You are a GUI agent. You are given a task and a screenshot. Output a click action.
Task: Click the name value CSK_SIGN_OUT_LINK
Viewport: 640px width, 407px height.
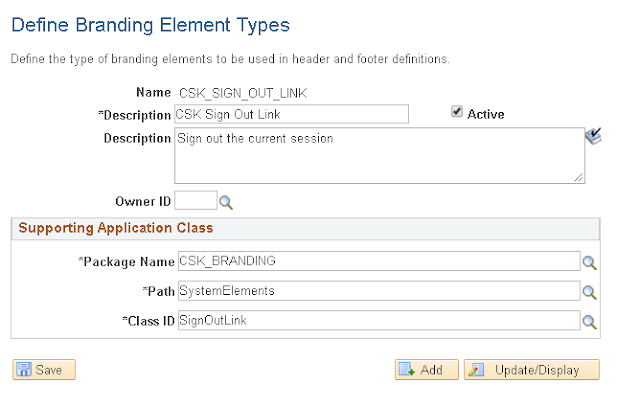[x=242, y=93]
